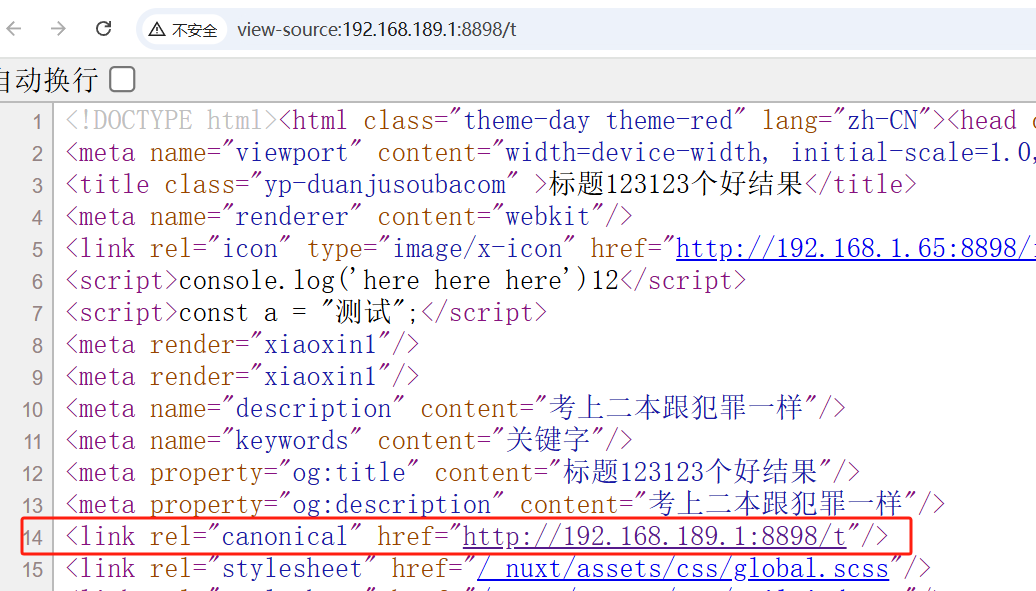Click the stylesheet rel value on line 15
Screen dimensions: 1036x591
tap(291, 569)
